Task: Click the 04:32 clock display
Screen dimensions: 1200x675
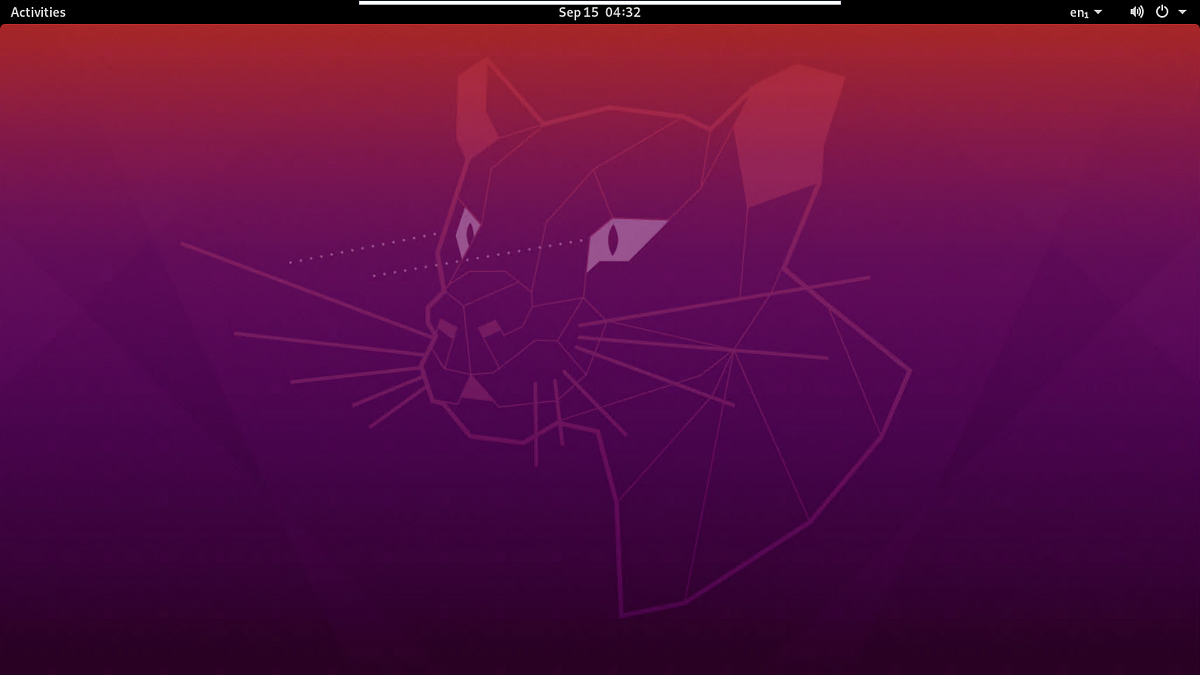Action: pyautogui.click(x=624, y=12)
